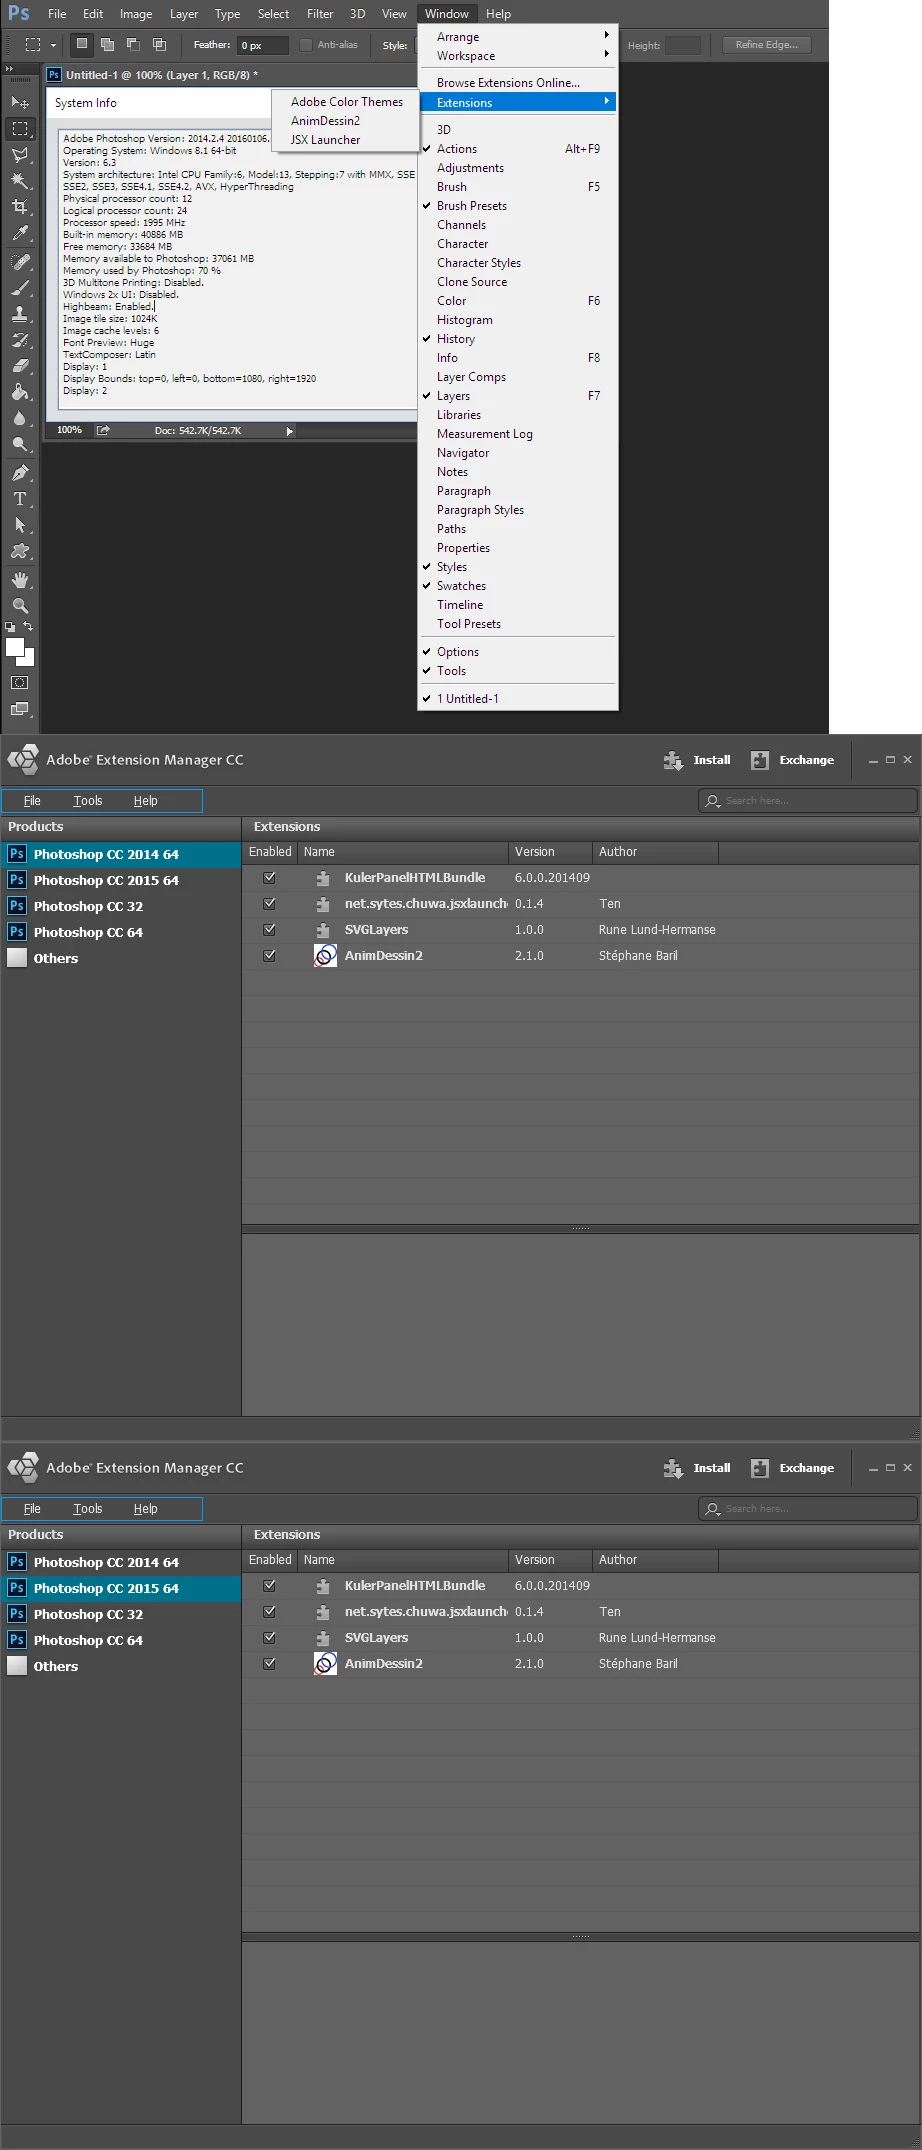The height and width of the screenshot is (2150, 922).
Task: Select the Polygonal Lasso tool
Action: [20, 155]
